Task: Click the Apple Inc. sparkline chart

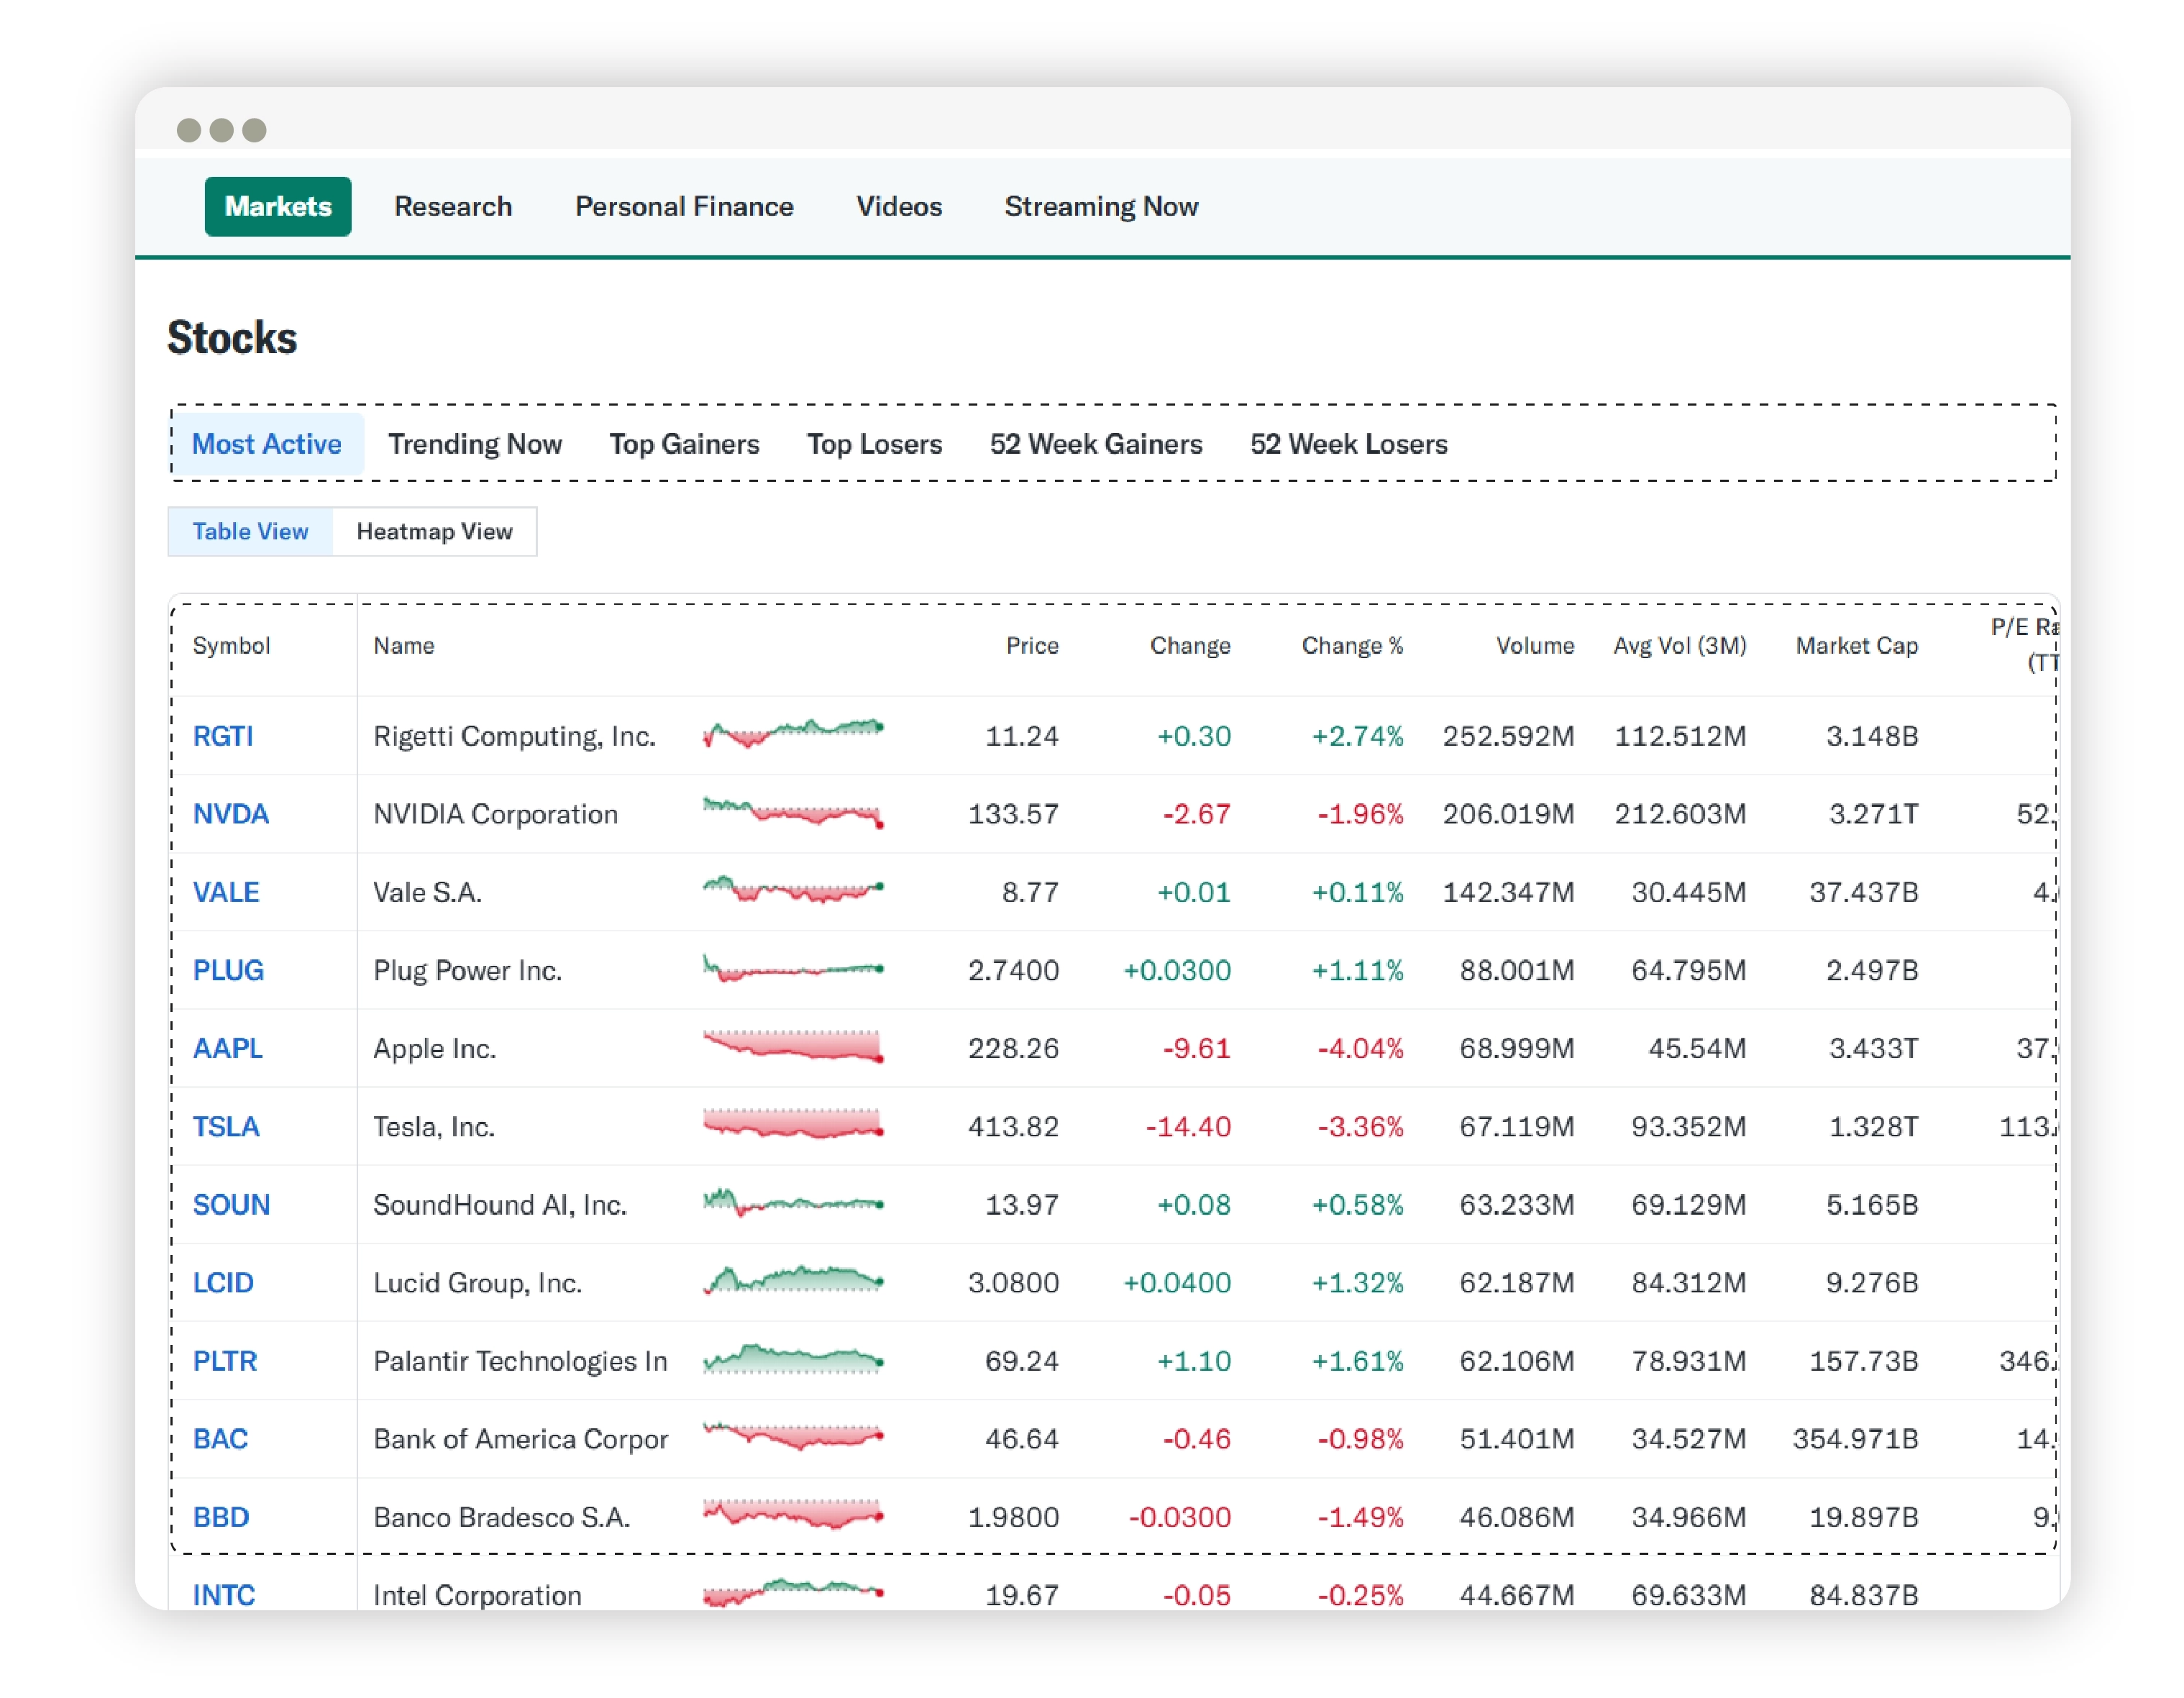Action: [x=793, y=1046]
